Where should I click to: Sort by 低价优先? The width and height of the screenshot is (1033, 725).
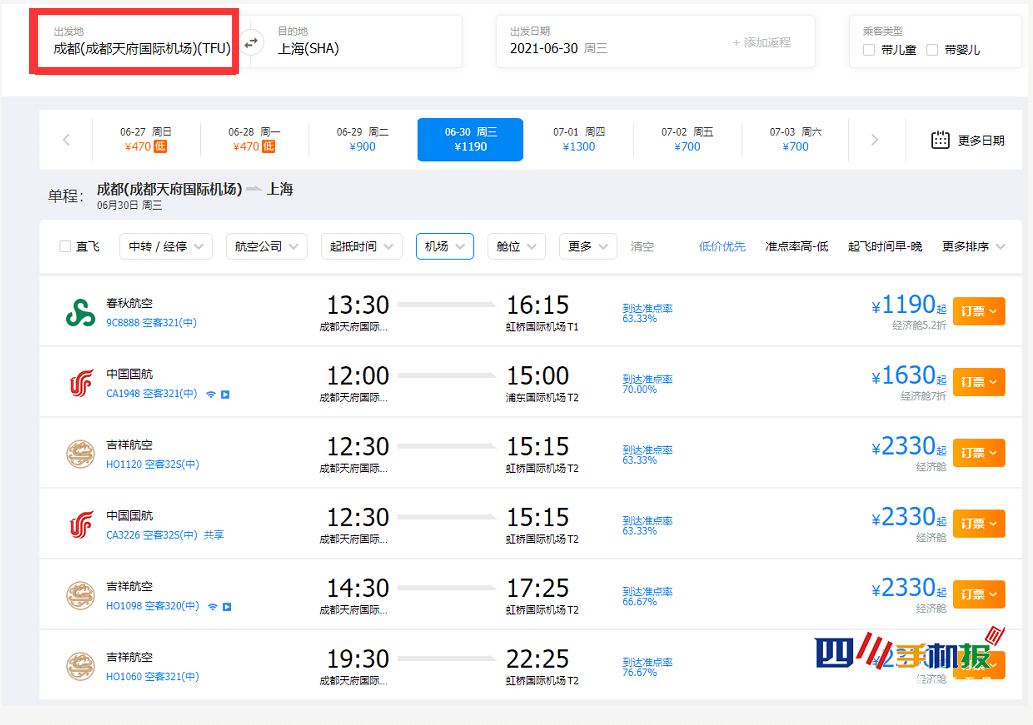[x=722, y=246]
